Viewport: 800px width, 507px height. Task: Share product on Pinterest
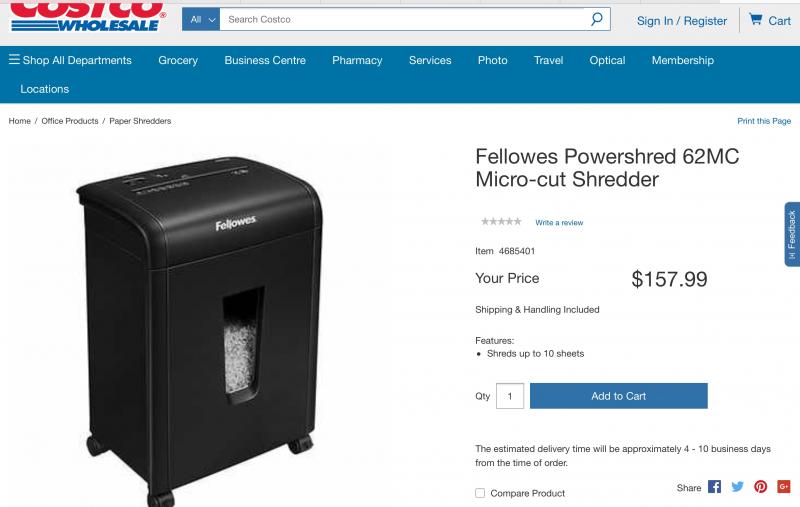[x=760, y=487]
